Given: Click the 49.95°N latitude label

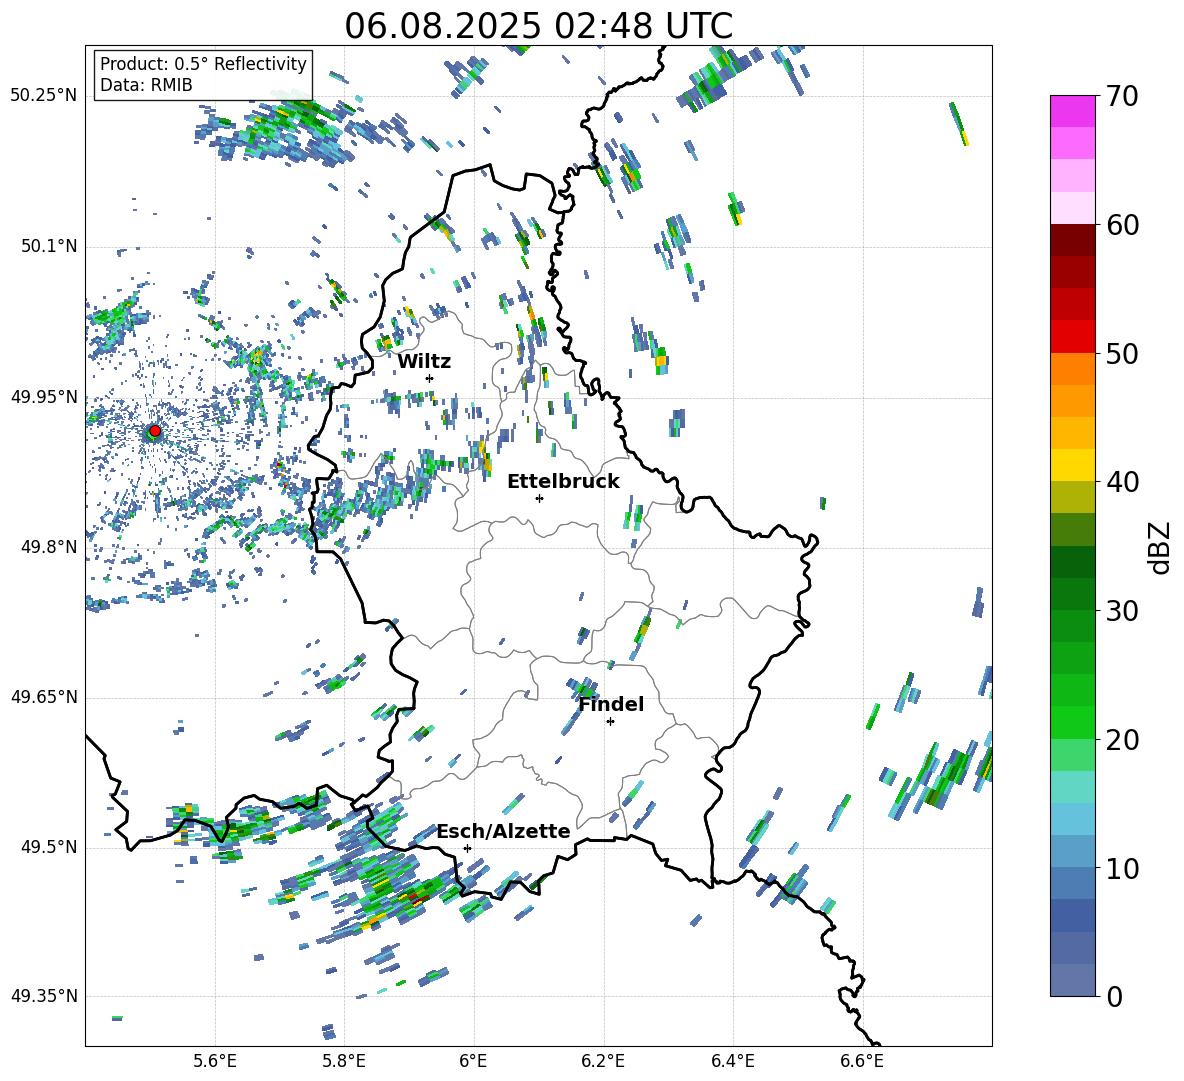Looking at the screenshot, I should click(x=44, y=396).
